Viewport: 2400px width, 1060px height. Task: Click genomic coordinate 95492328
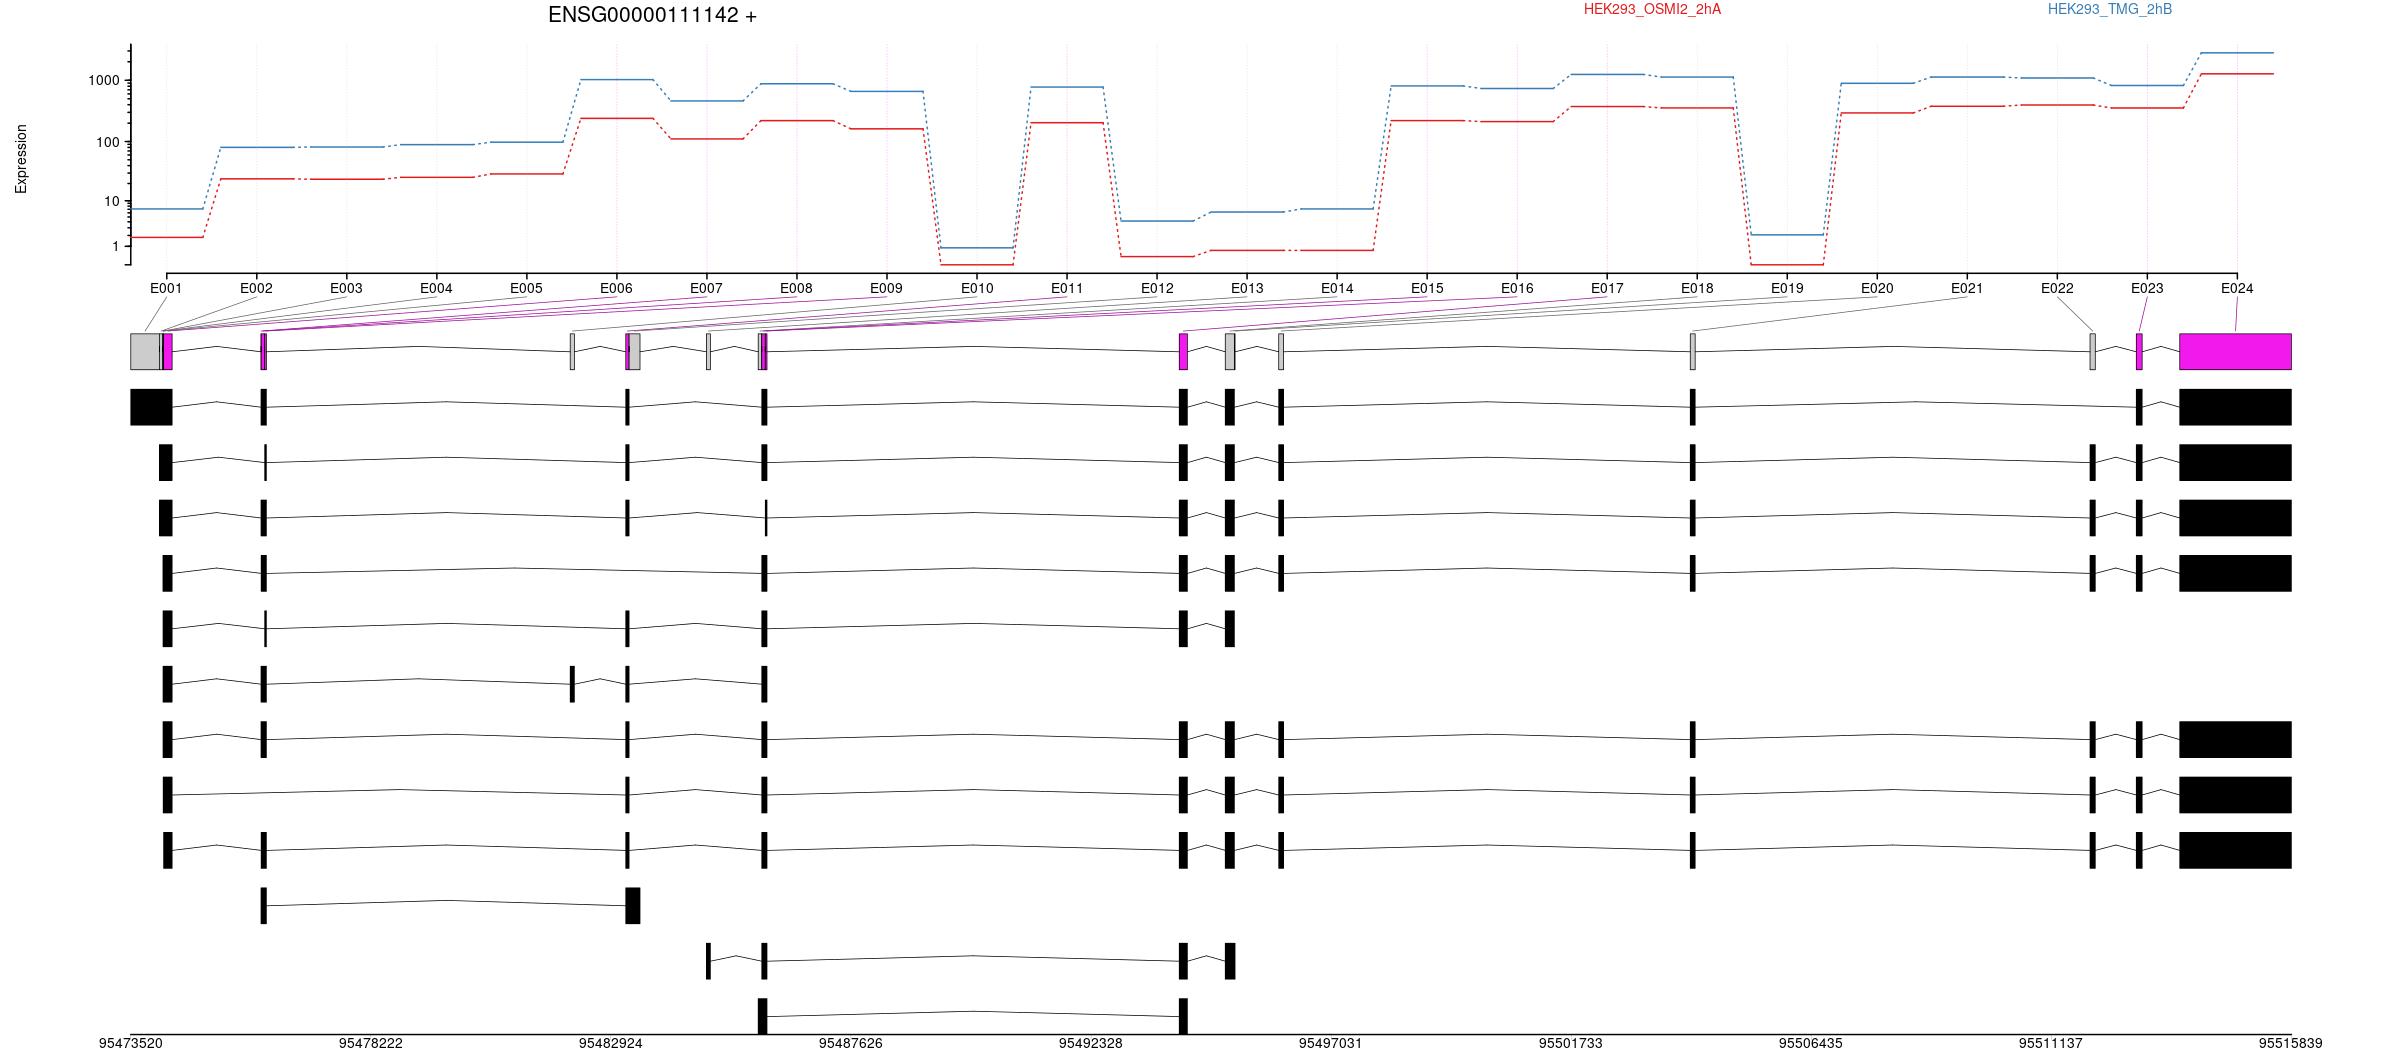1091,1043
